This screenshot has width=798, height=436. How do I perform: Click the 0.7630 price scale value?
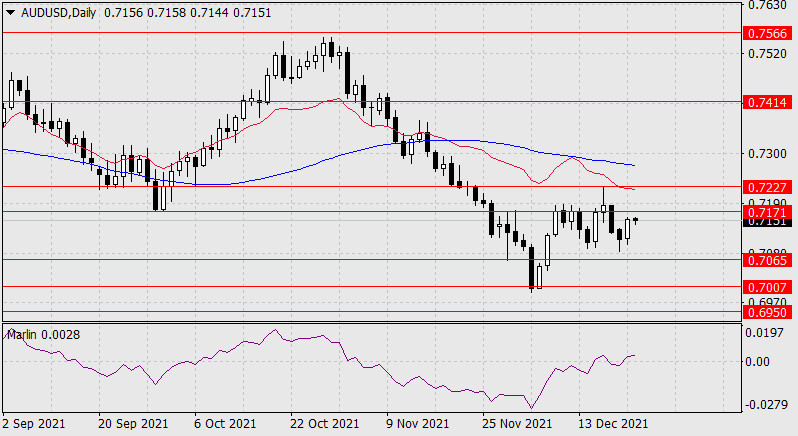767,5
